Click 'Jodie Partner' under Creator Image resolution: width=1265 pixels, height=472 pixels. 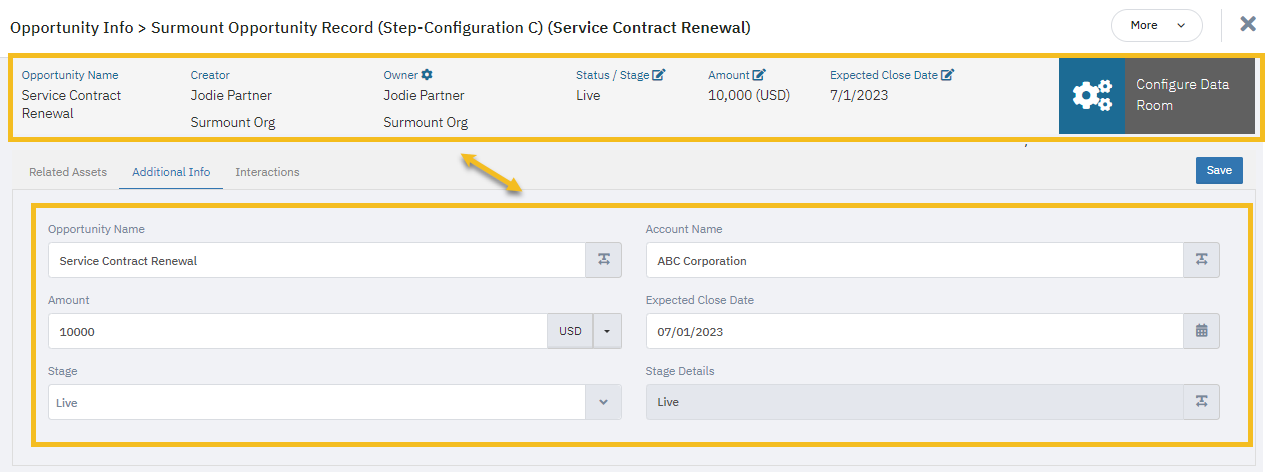pos(231,96)
